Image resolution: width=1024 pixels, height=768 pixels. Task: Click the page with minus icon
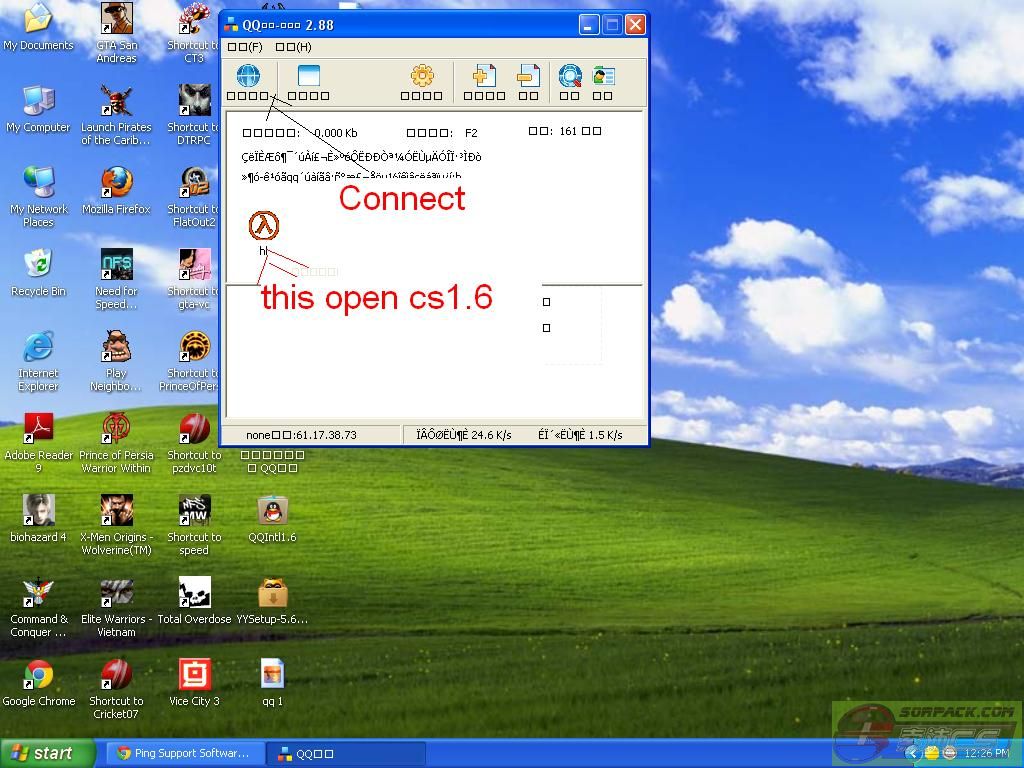528,76
